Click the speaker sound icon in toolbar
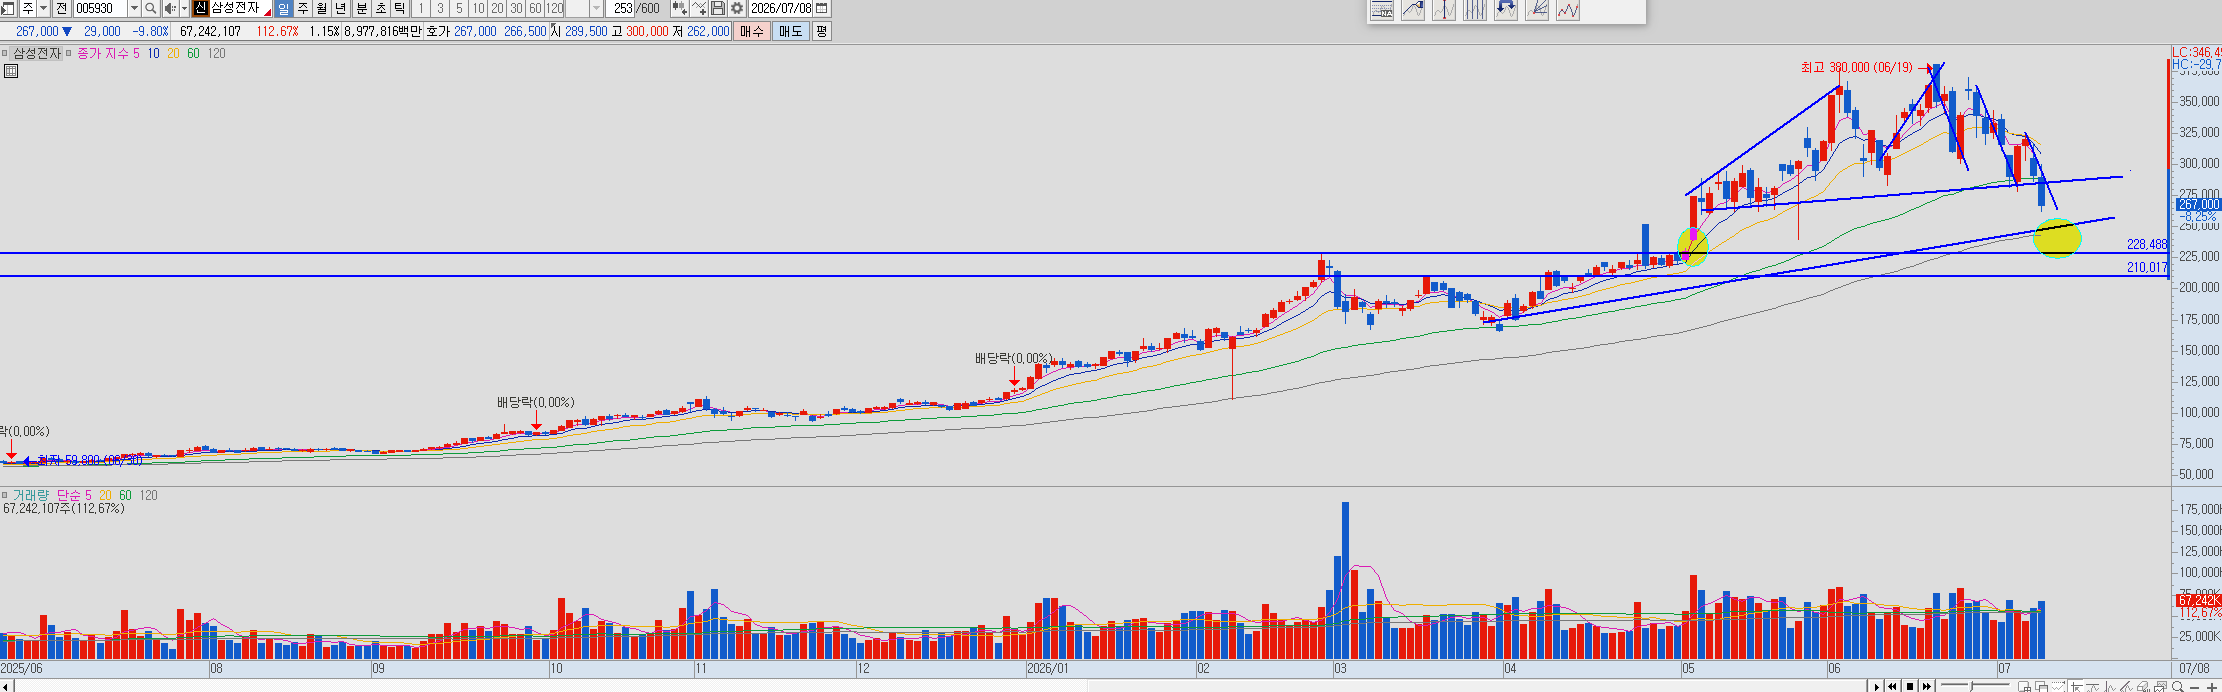Screen dimensions: 2222x692 click(170, 8)
